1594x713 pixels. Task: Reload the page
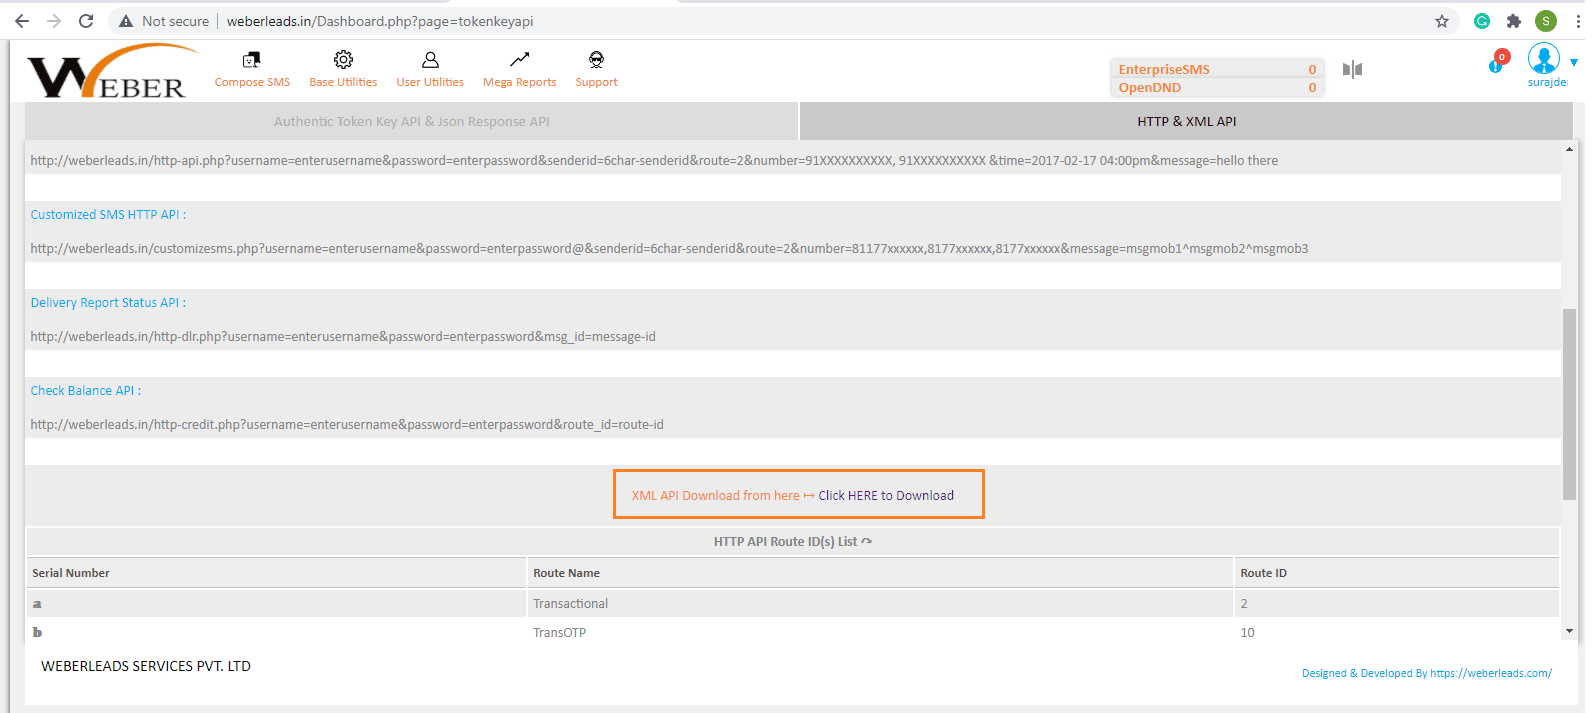tap(86, 21)
